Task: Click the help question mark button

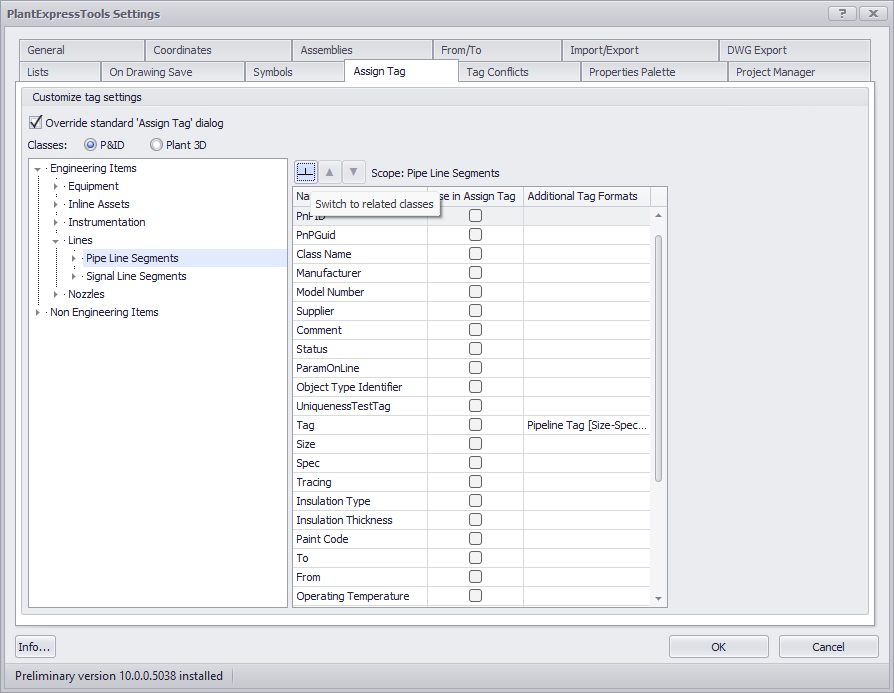Action: point(842,14)
